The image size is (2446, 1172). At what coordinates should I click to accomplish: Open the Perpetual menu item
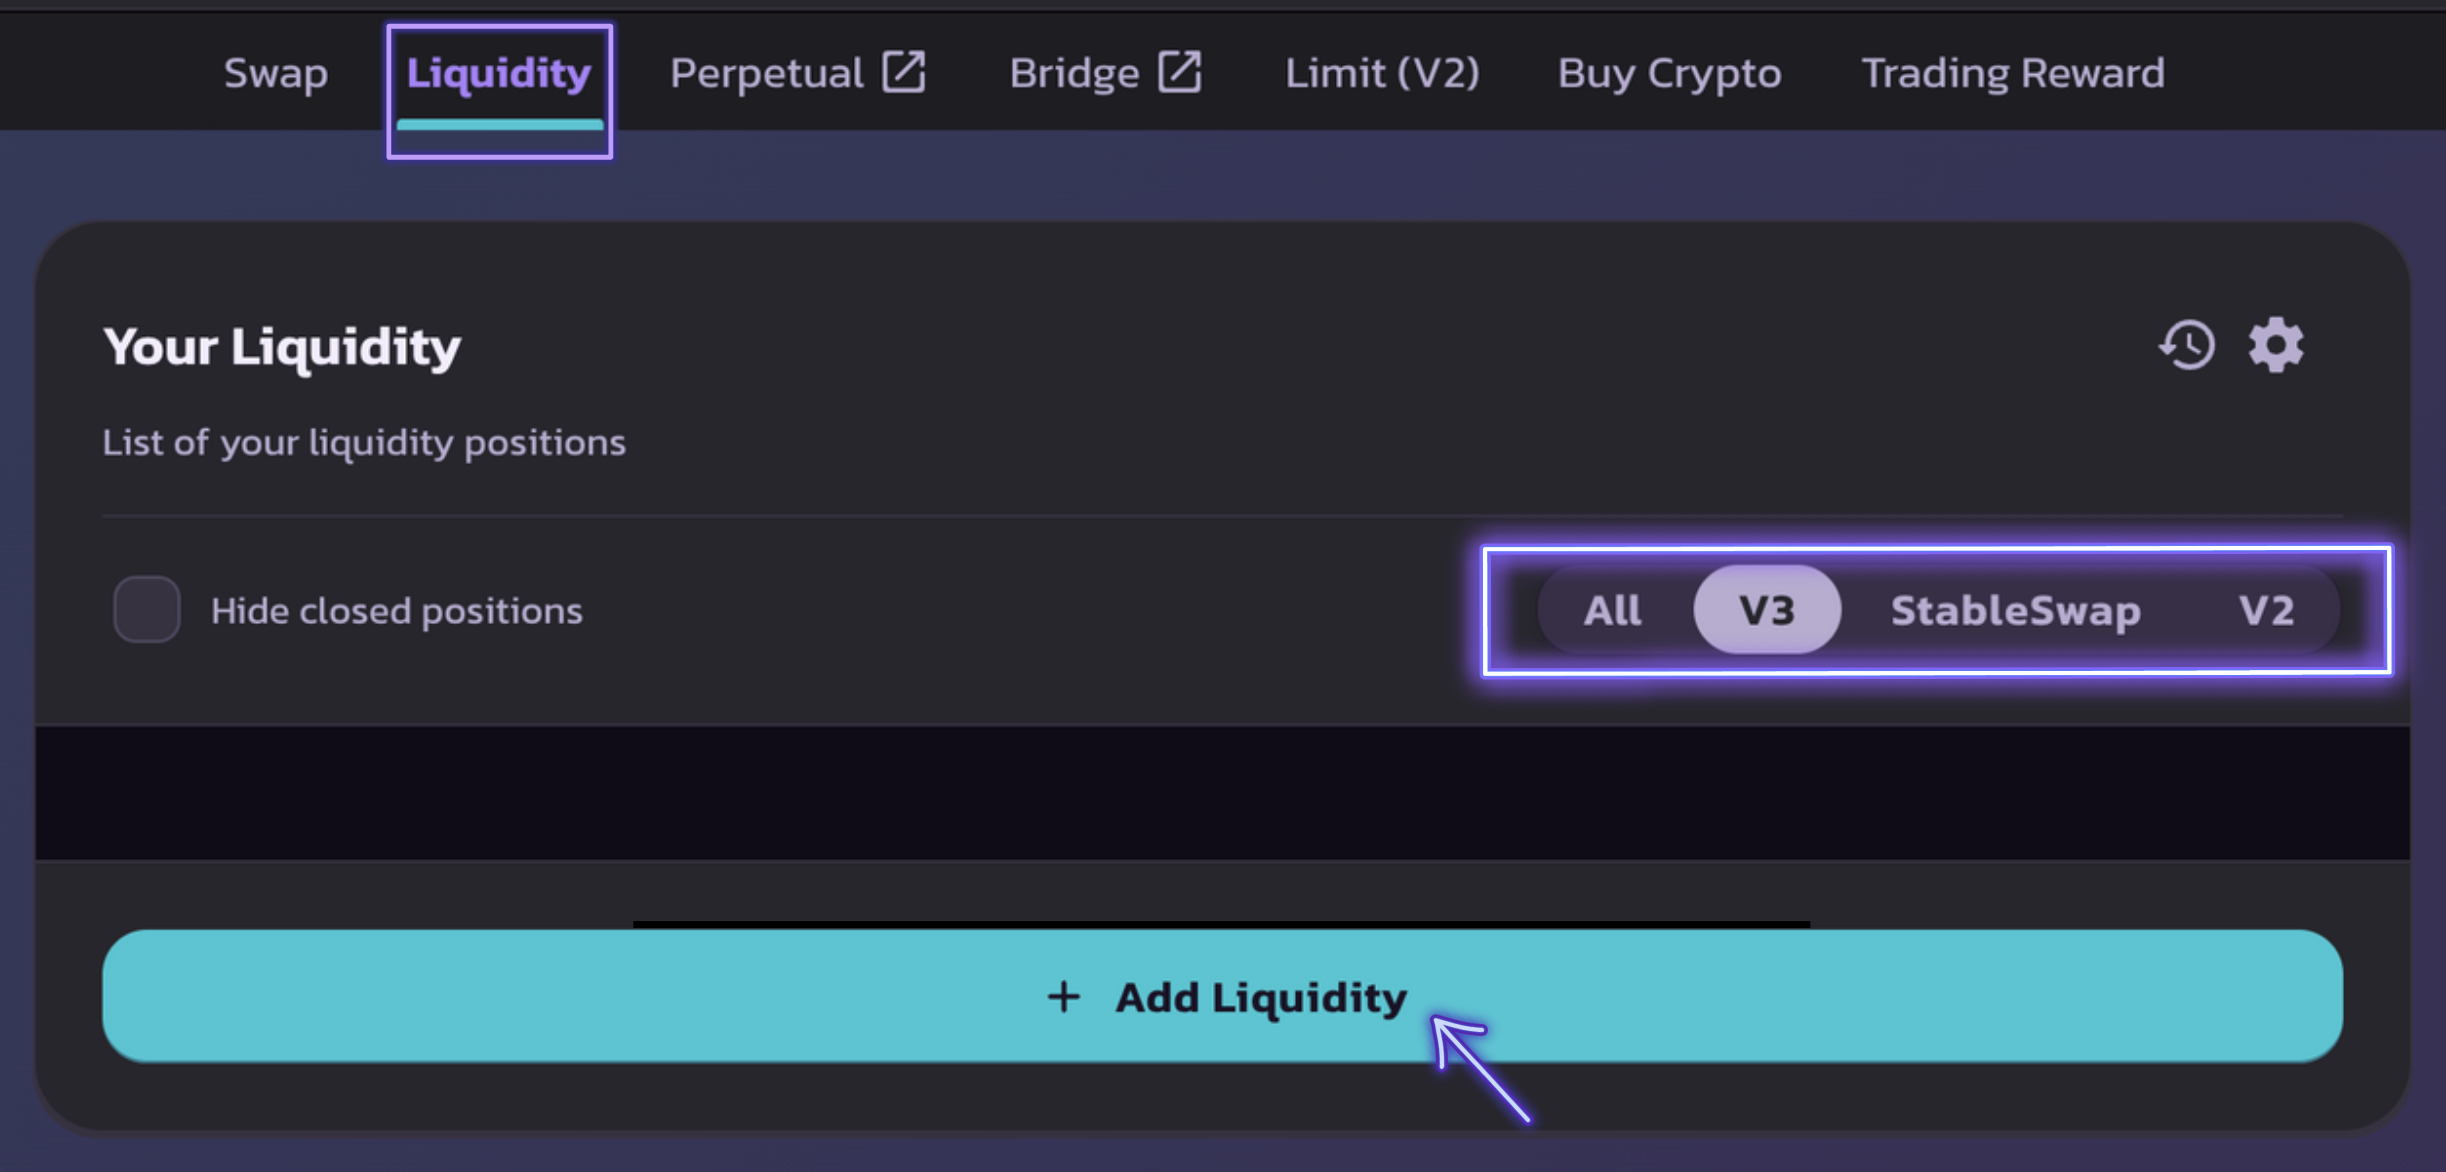tap(766, 73)
